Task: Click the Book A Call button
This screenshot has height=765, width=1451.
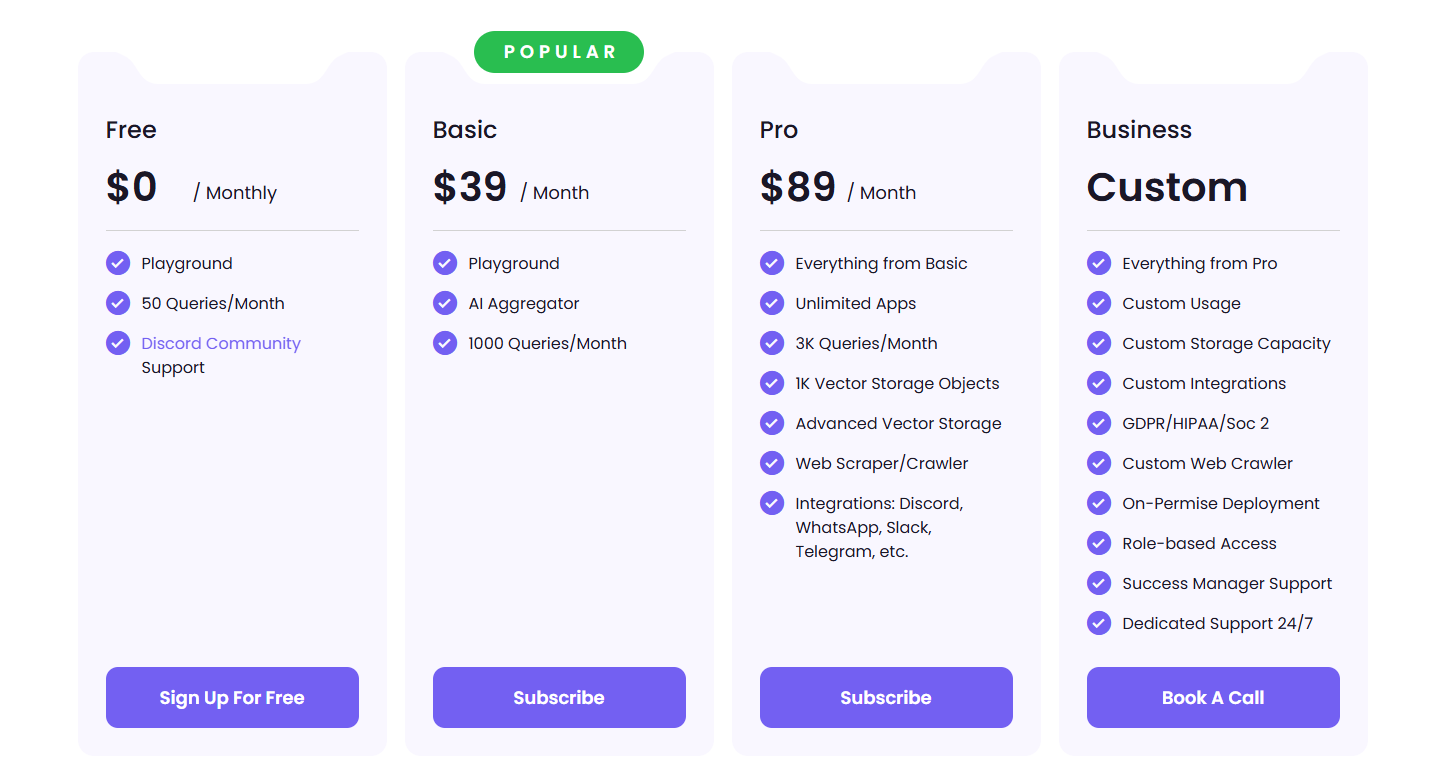Action: 1213,697
